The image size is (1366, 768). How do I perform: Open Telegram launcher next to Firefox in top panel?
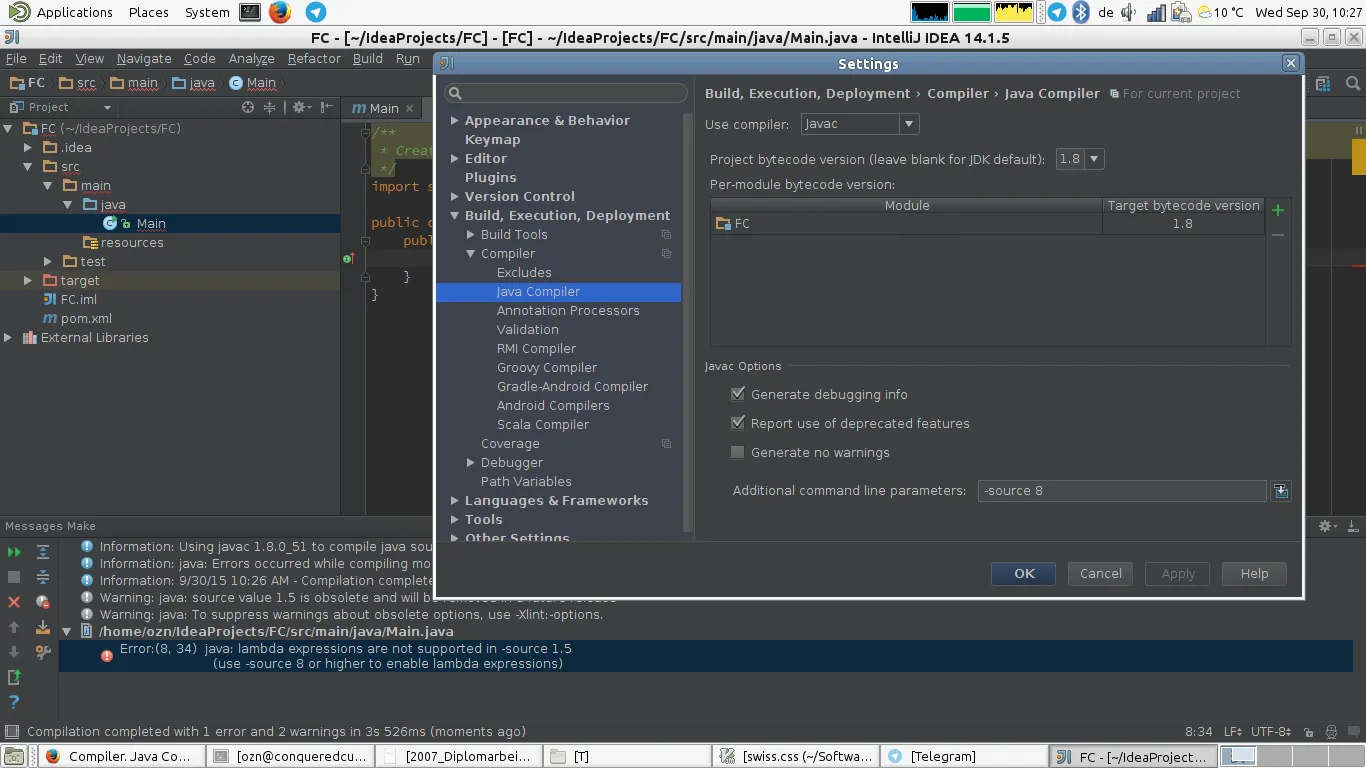pyautogui.click(x=315, y=12)
